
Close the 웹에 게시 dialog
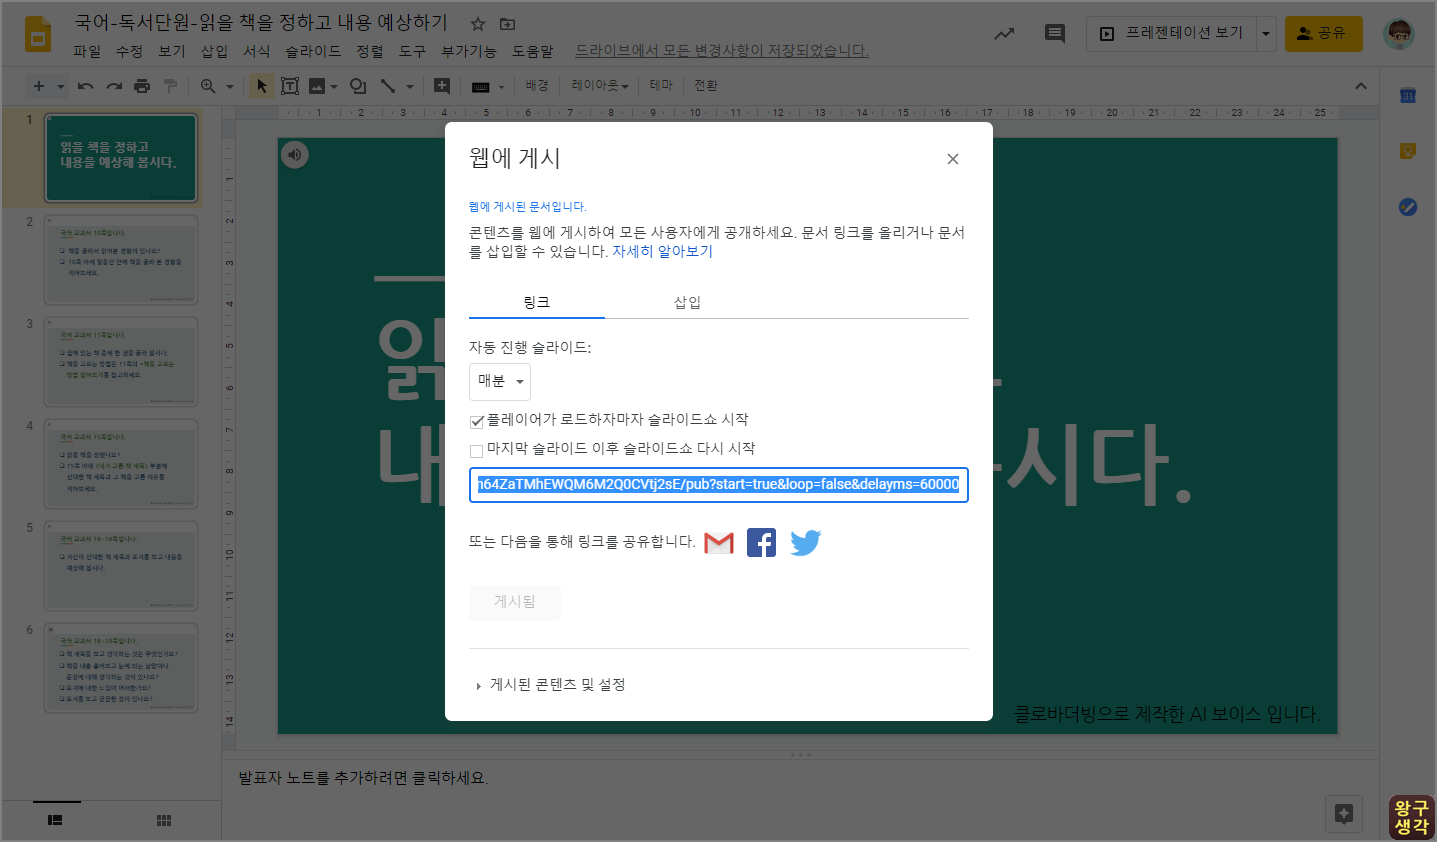click(x=953, y=159)
